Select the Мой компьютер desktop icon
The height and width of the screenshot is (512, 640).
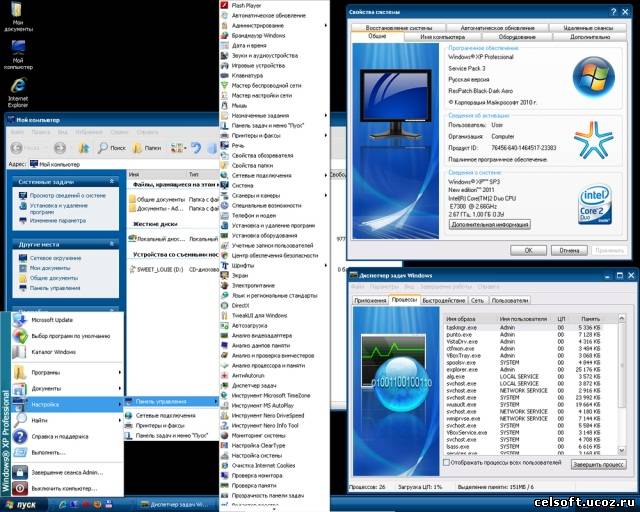(x=18, y=55)
